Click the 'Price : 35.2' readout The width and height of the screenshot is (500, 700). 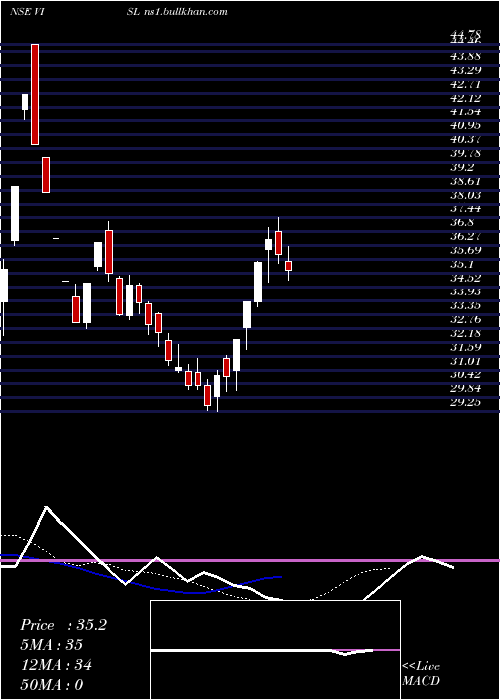63,625
